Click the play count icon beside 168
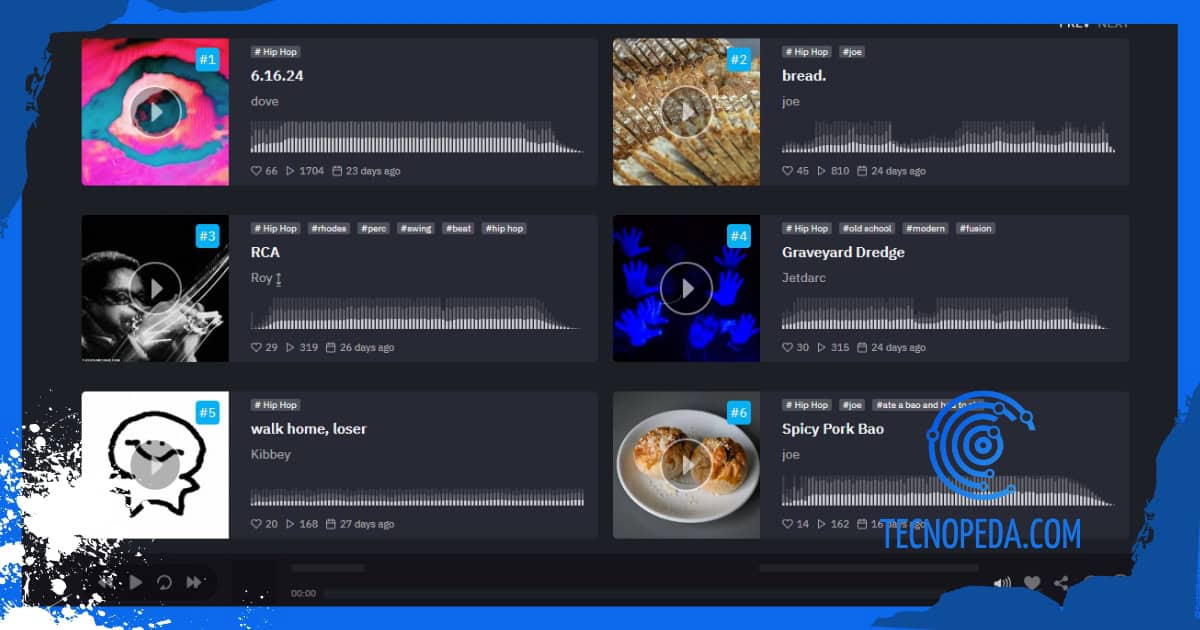The height and width of the screenshot is (630, 1200). (290, 524)
